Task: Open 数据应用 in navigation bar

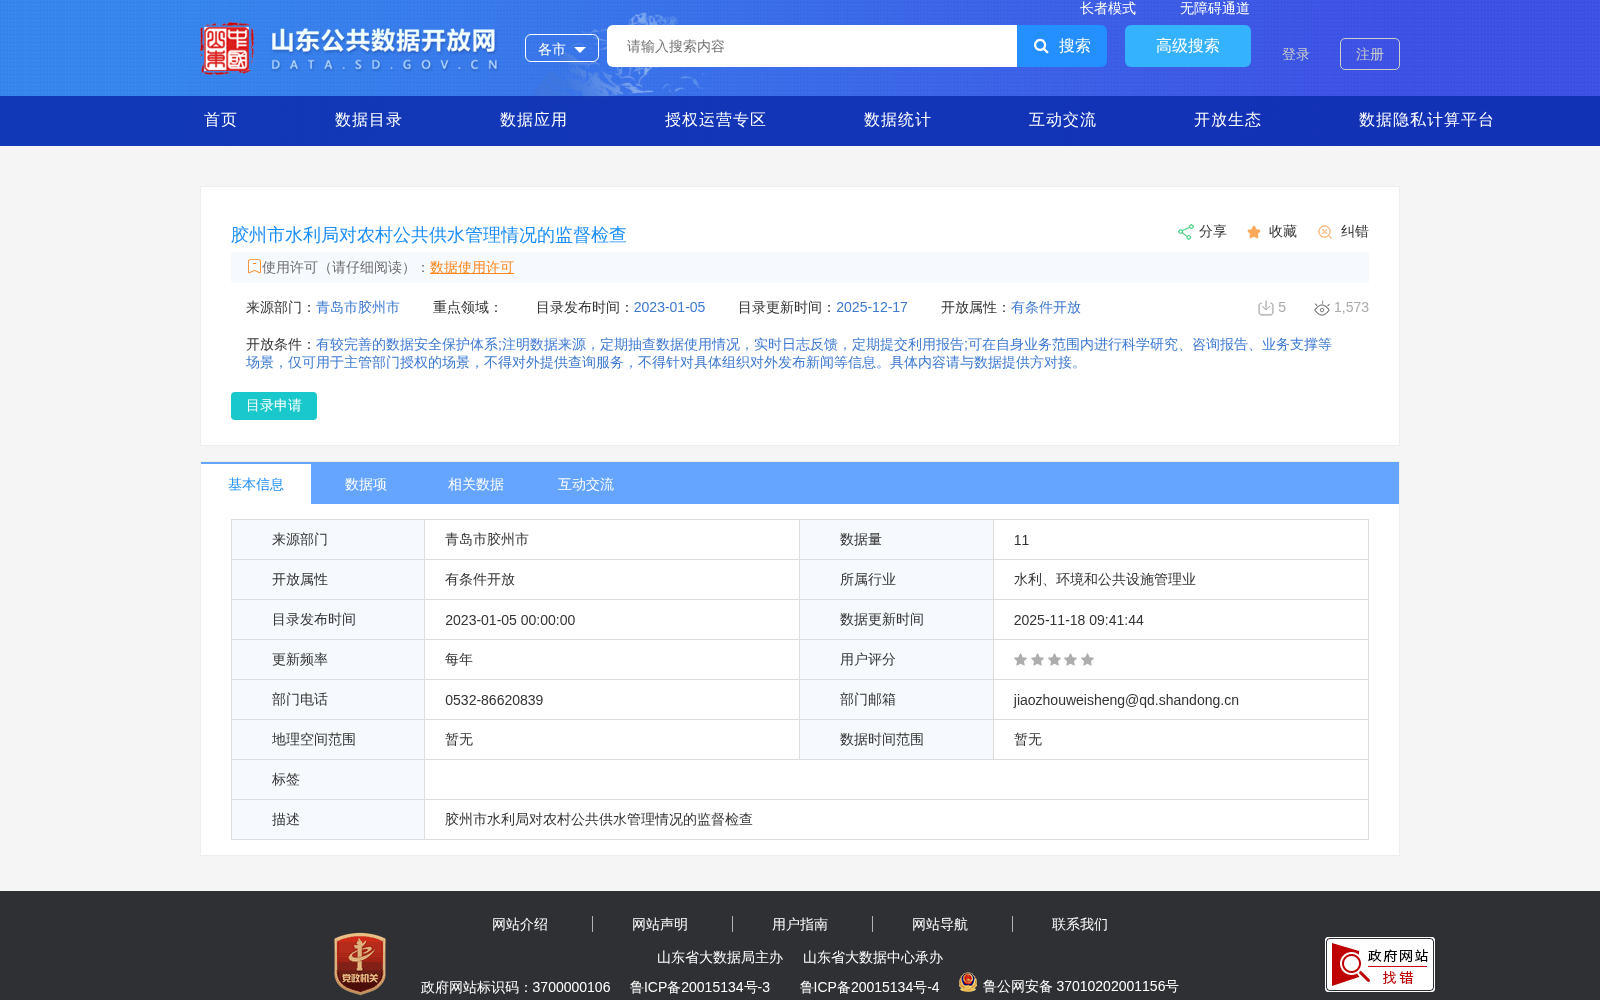Action: (x=533, y=120)
